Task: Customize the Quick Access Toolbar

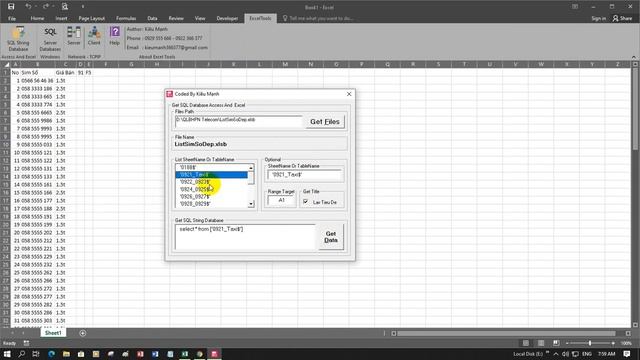Action: [x=82, y=7]
